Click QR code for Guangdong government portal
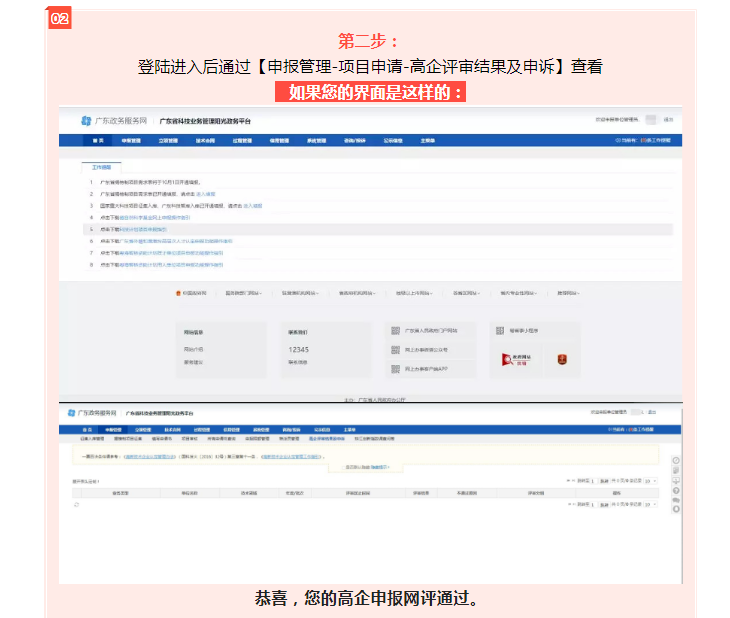730x618 pixels. click(x=395, y=330)
